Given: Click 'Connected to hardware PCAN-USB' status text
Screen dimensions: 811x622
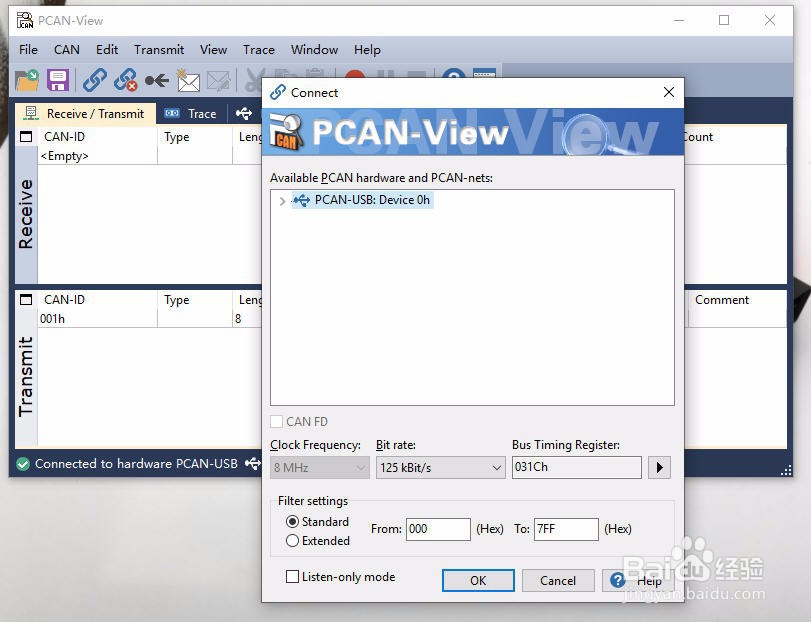Looking at the screenshot, I should tap(136, 463).
